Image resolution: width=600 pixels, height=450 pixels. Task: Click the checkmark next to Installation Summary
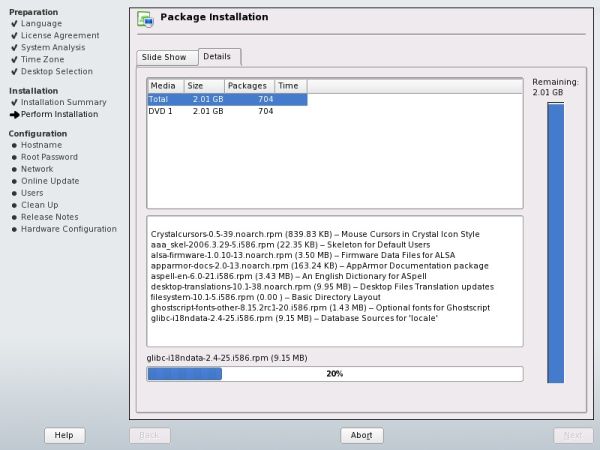tap(15, 102)
